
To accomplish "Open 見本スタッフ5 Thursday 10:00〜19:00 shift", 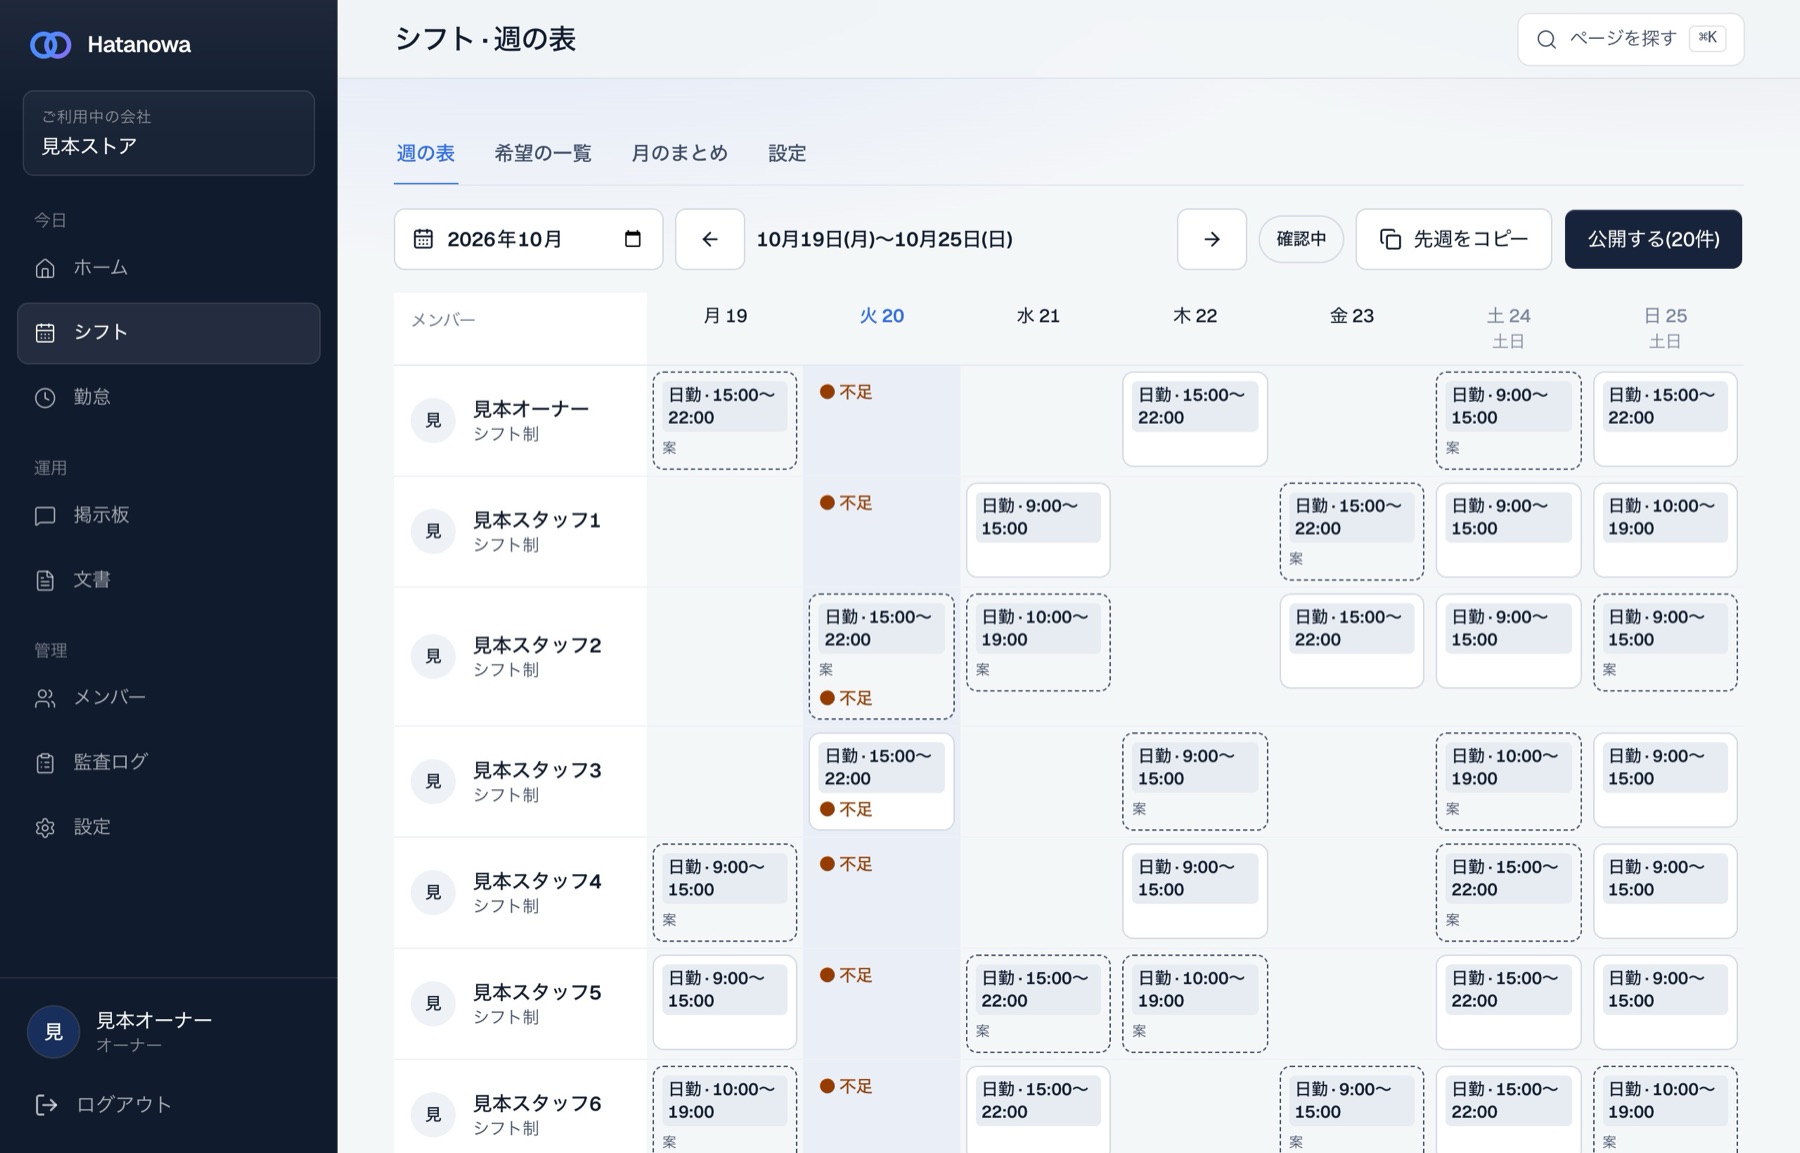I will click(x=1195, y=1003).
